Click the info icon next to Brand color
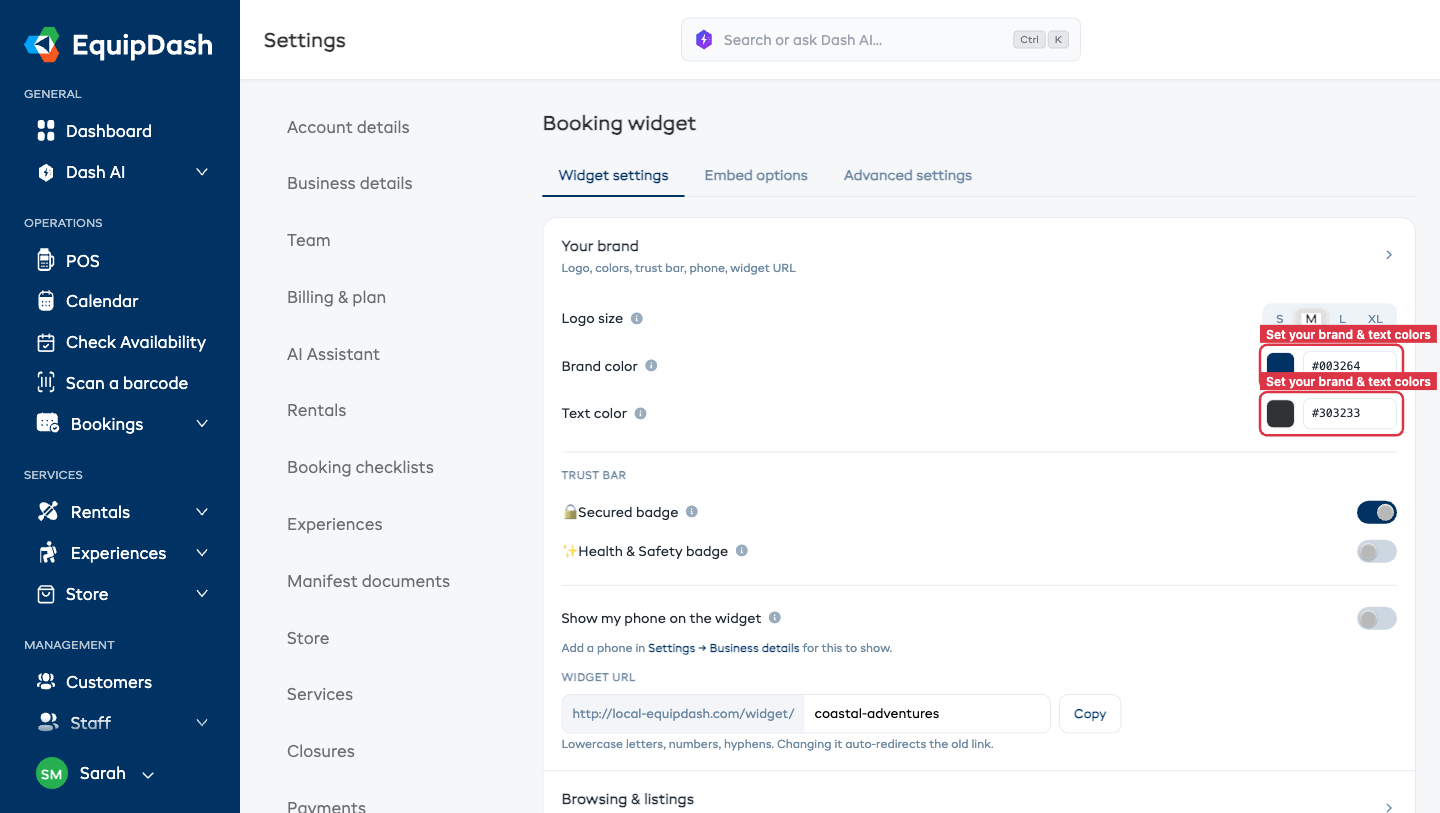 tap(651, 366)
